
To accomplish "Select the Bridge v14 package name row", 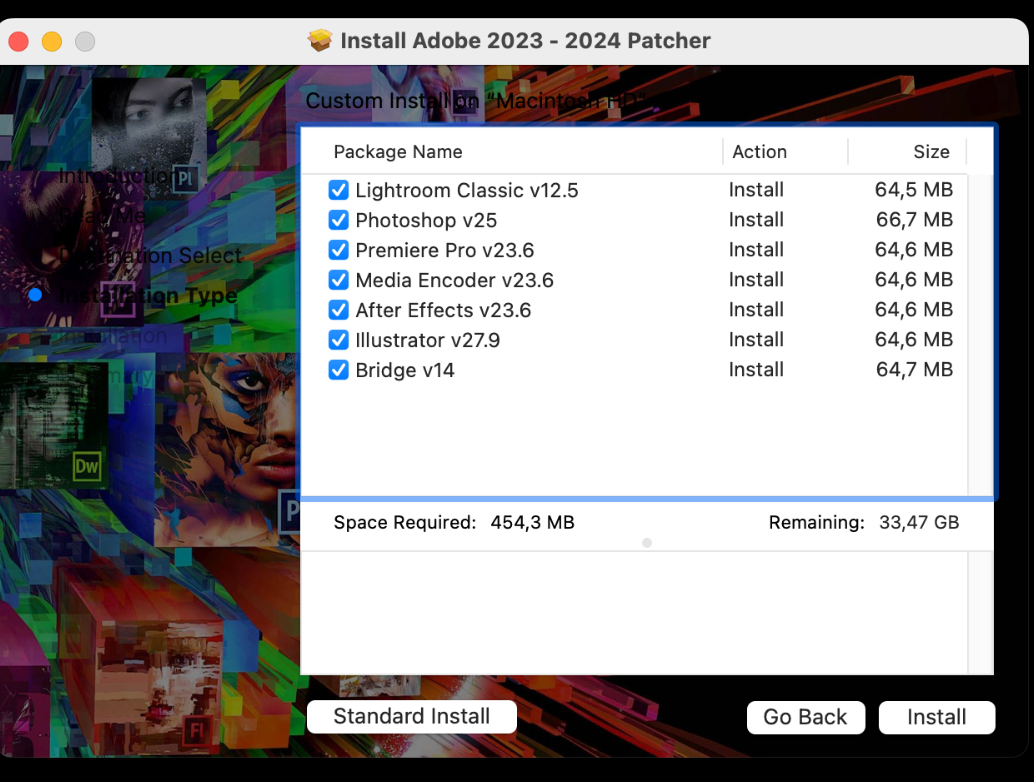I will [x=405, y=370].
